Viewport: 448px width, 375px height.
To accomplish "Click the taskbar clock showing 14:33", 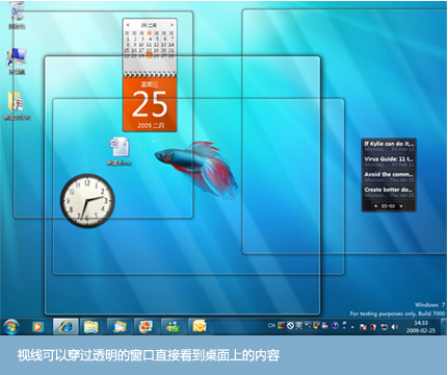I will tap(421, 327).
